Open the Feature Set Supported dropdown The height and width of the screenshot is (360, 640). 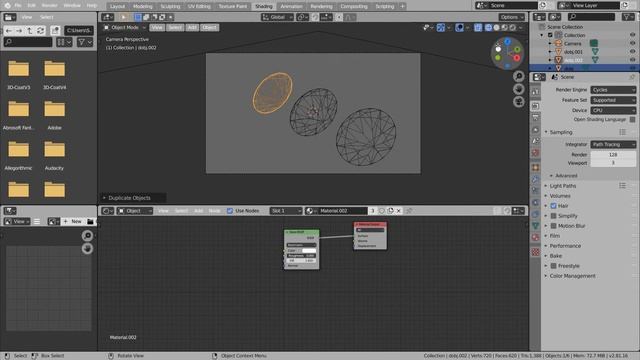click(613, 100)
